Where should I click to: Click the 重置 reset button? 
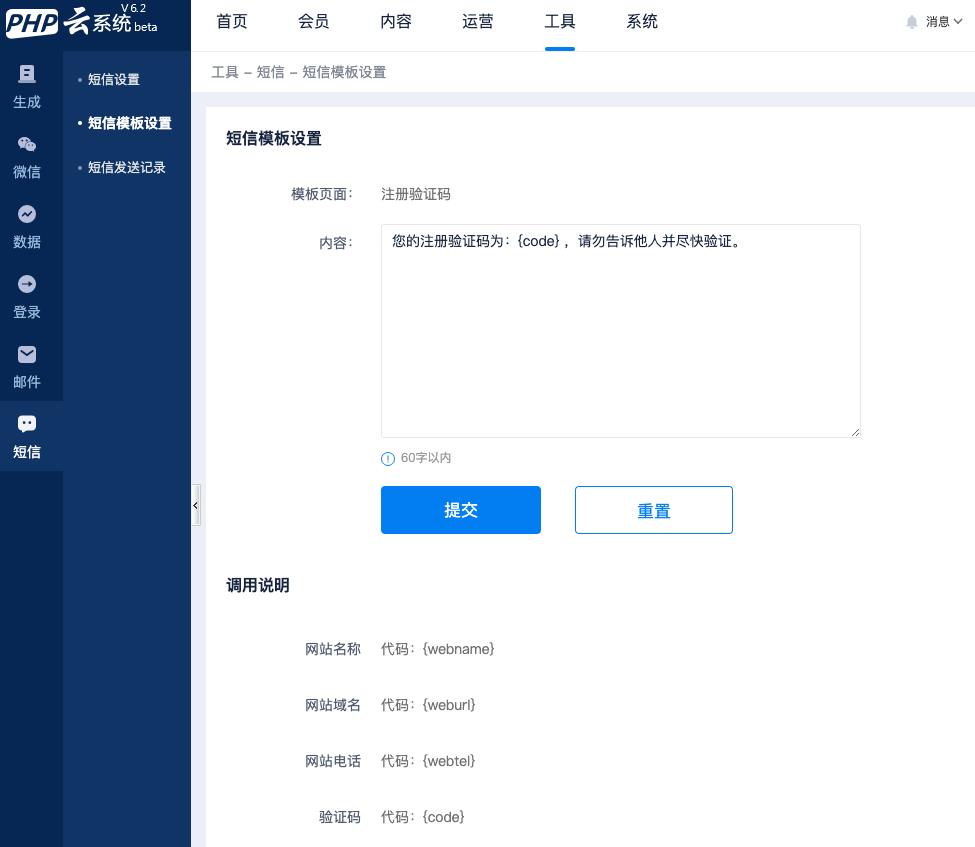click(x=654, y=510)
